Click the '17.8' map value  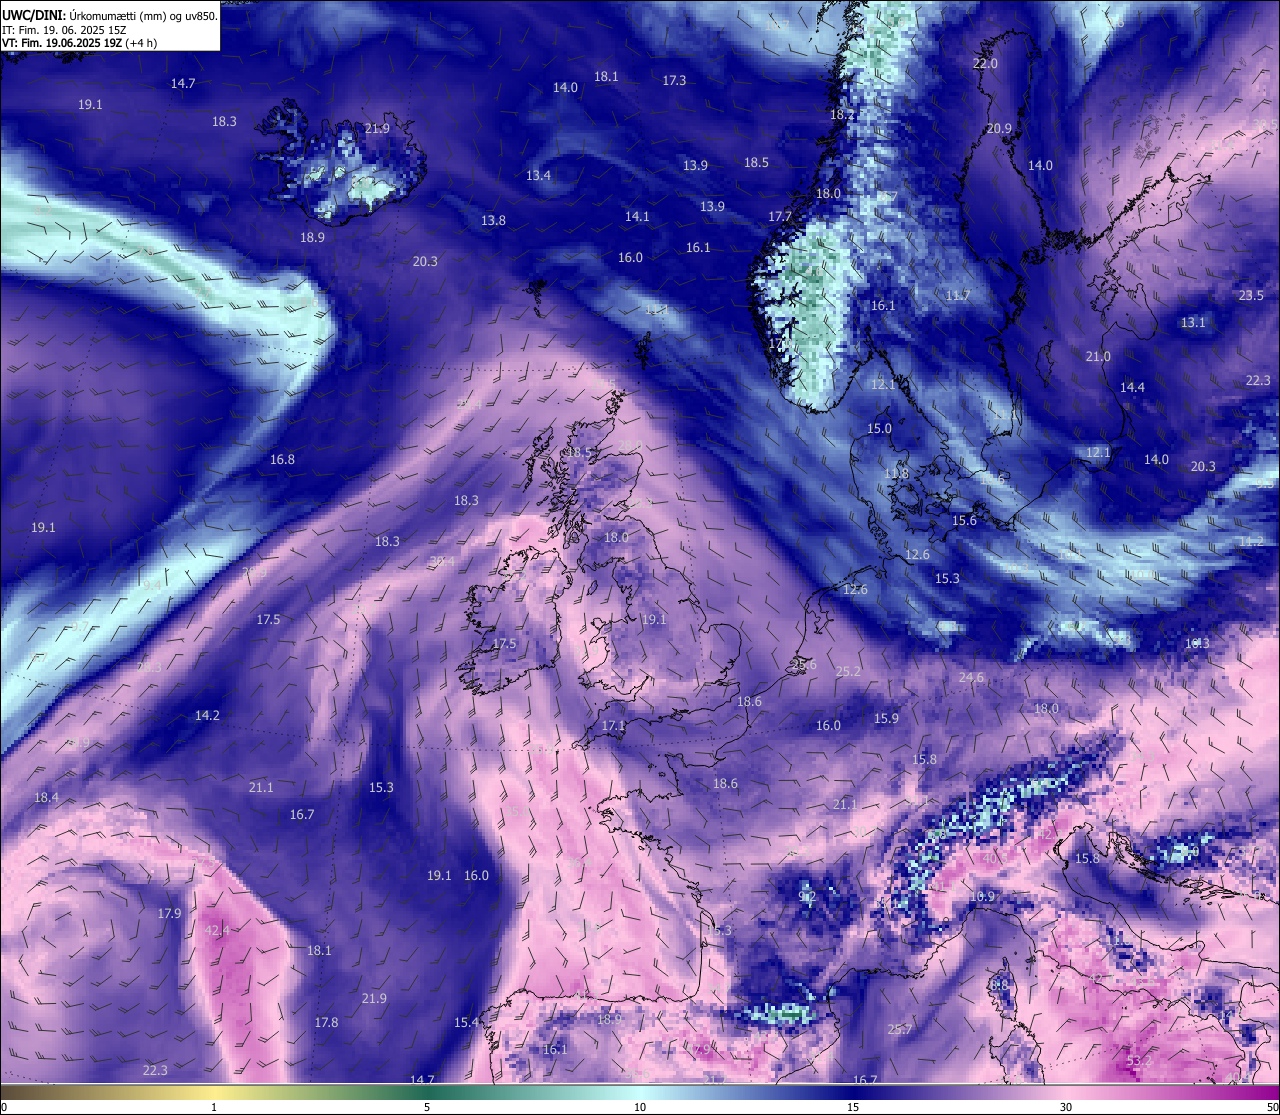326,1022
